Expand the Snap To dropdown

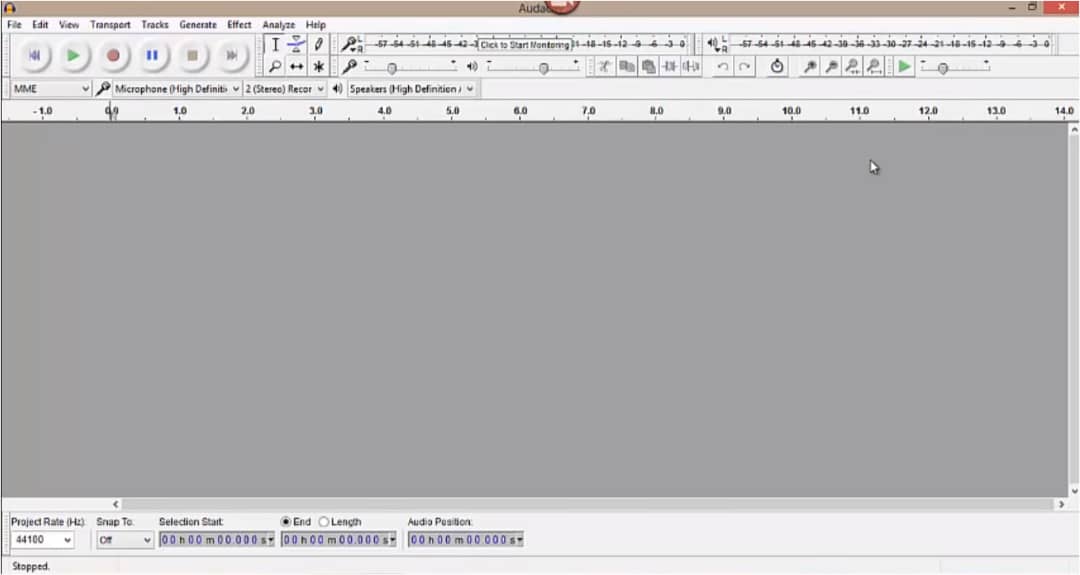(125, 540)
